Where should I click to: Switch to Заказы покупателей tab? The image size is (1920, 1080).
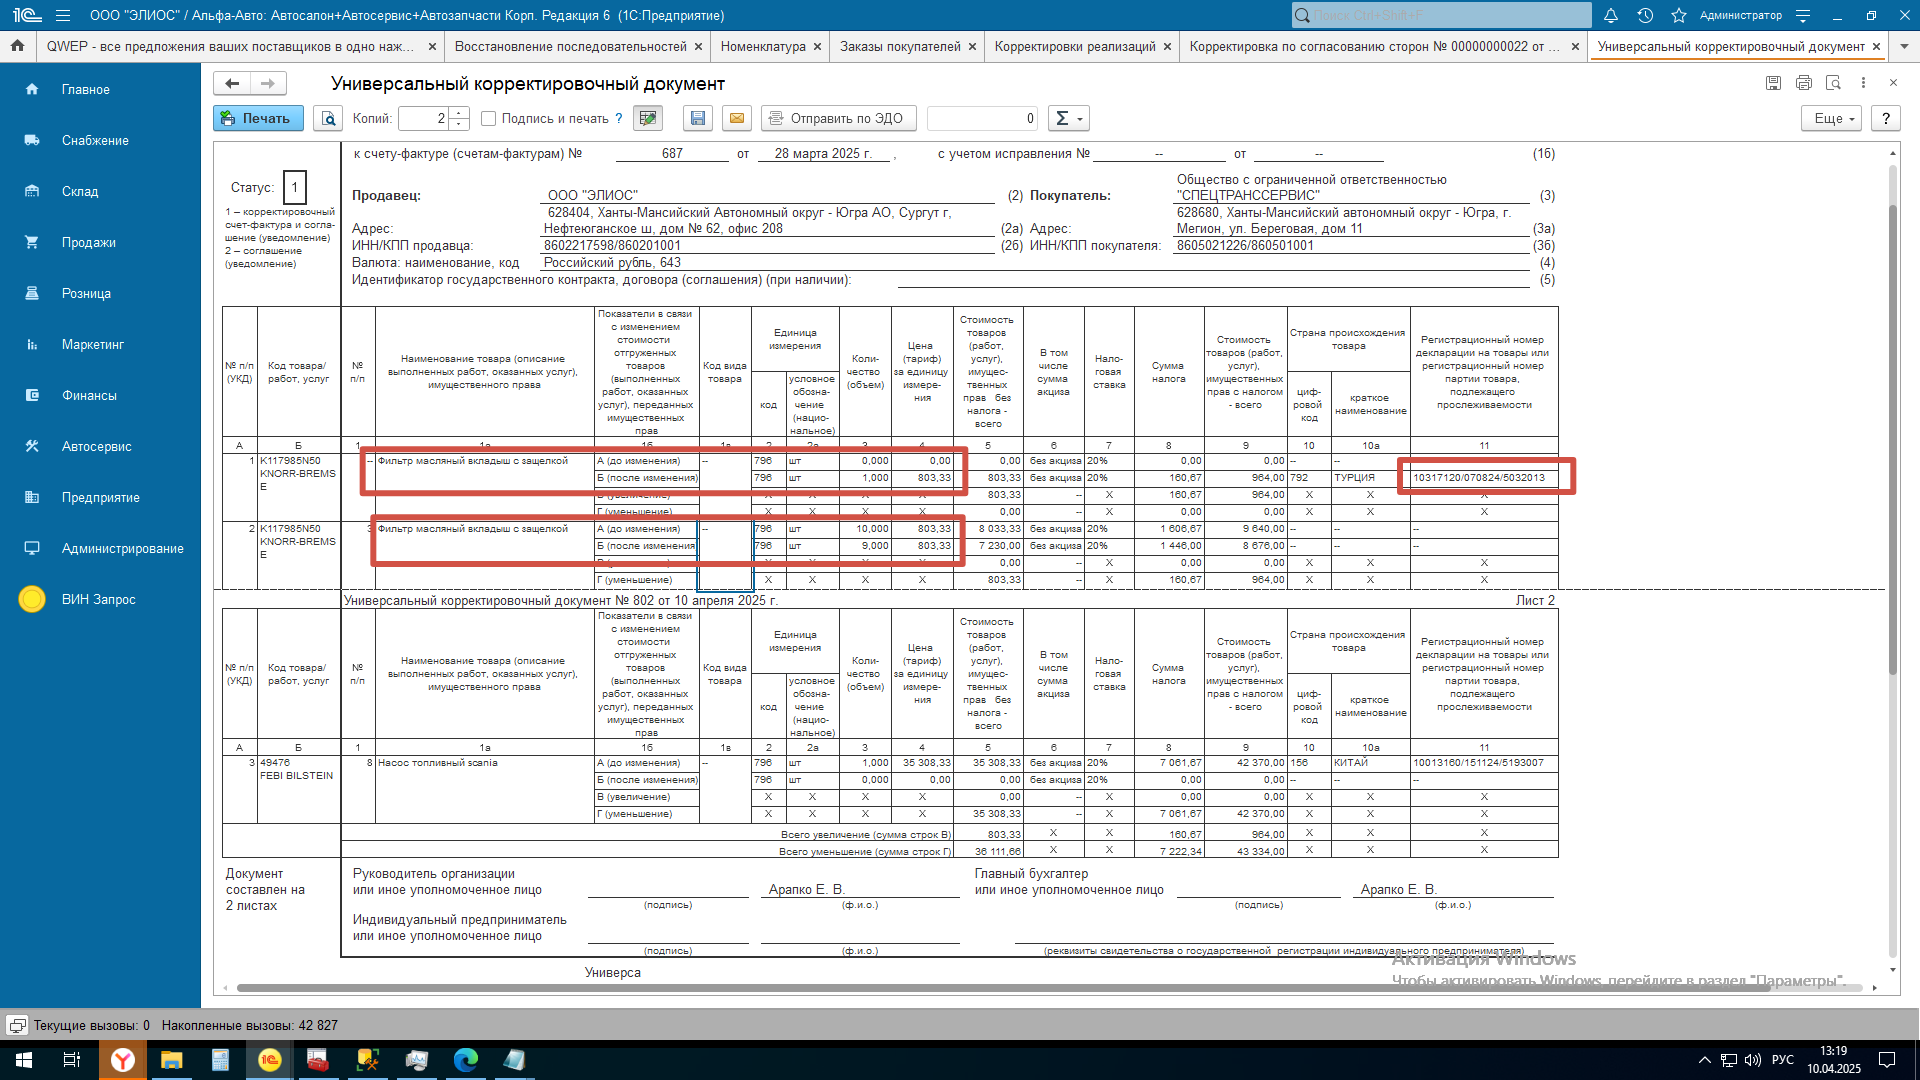[x=900, y=46]
